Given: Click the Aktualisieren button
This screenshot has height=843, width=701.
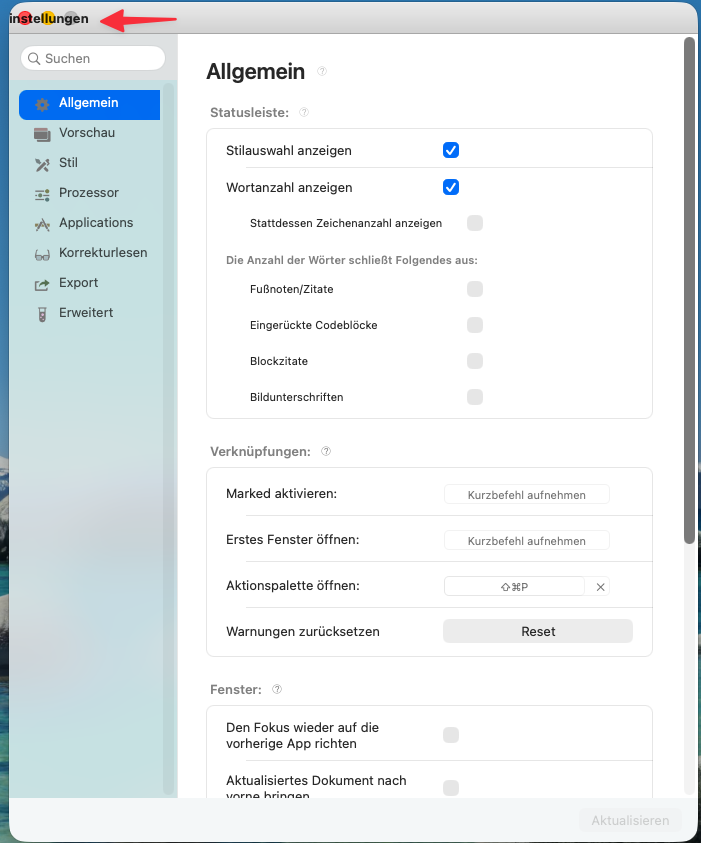Looking at the screenshot, I should point(630,820).
